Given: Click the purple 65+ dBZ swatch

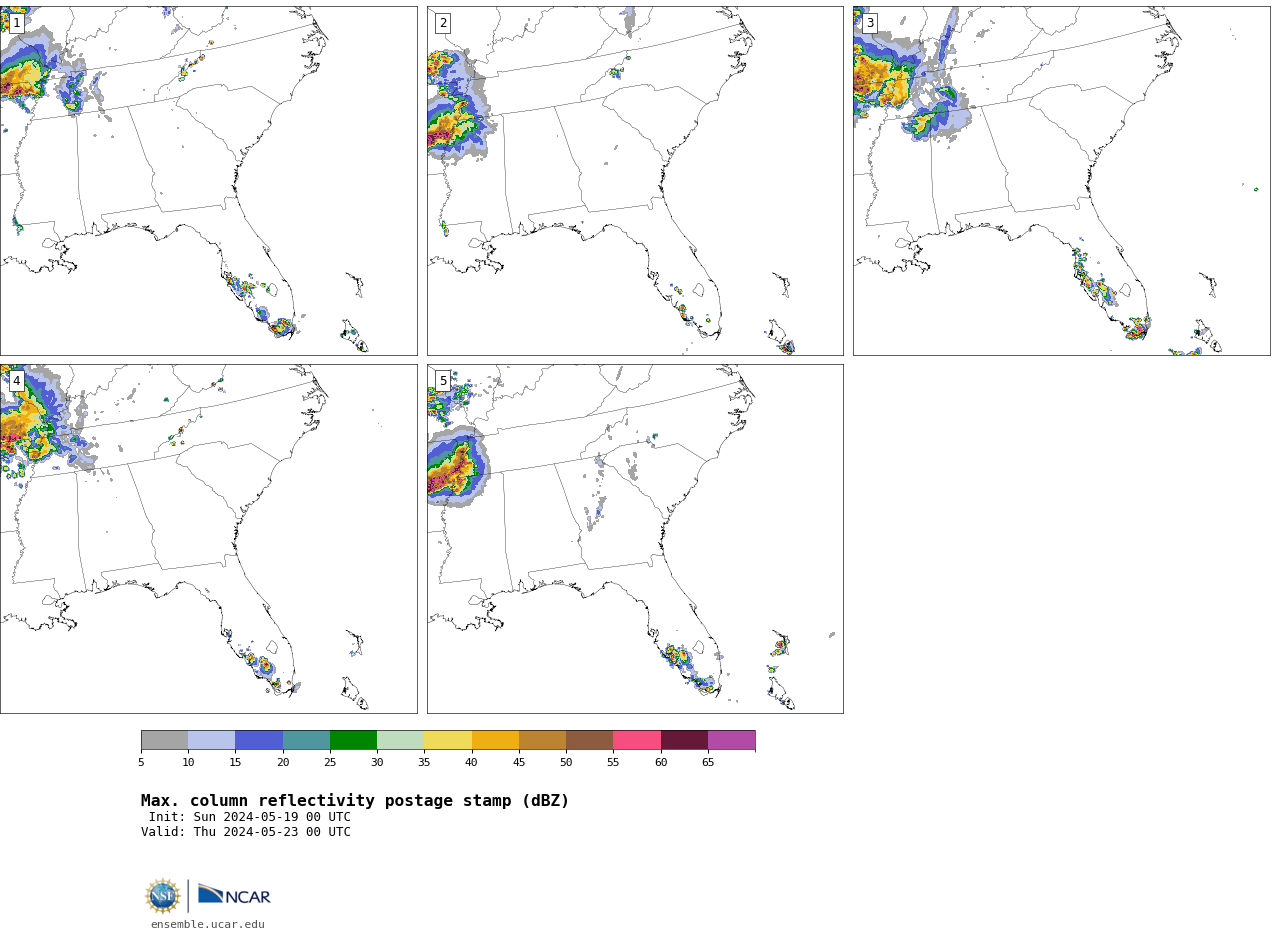Looking at the screenshot, I should (x=731, y=740).
